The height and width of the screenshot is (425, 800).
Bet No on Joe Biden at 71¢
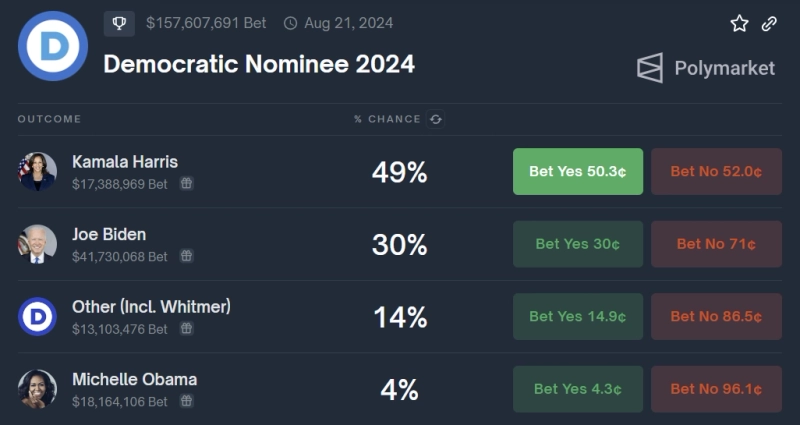(x=716, y=244)
